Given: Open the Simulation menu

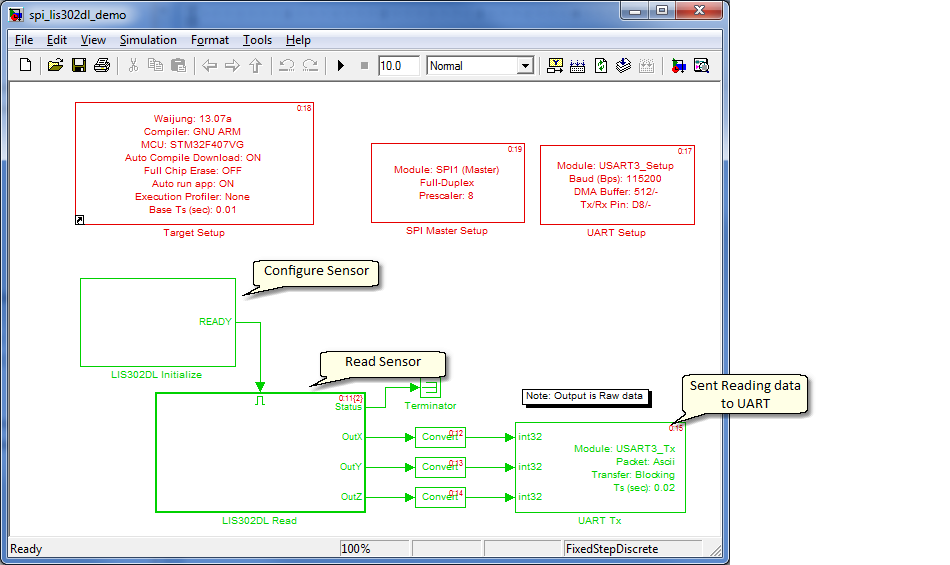Looking at the screenshot, I should point(148,40).
